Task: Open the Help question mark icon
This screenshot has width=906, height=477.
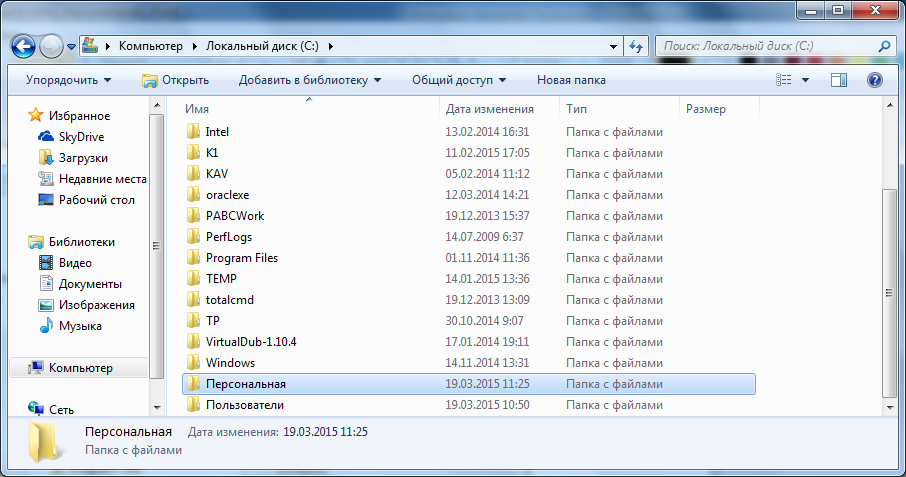Action: [875, 80]
